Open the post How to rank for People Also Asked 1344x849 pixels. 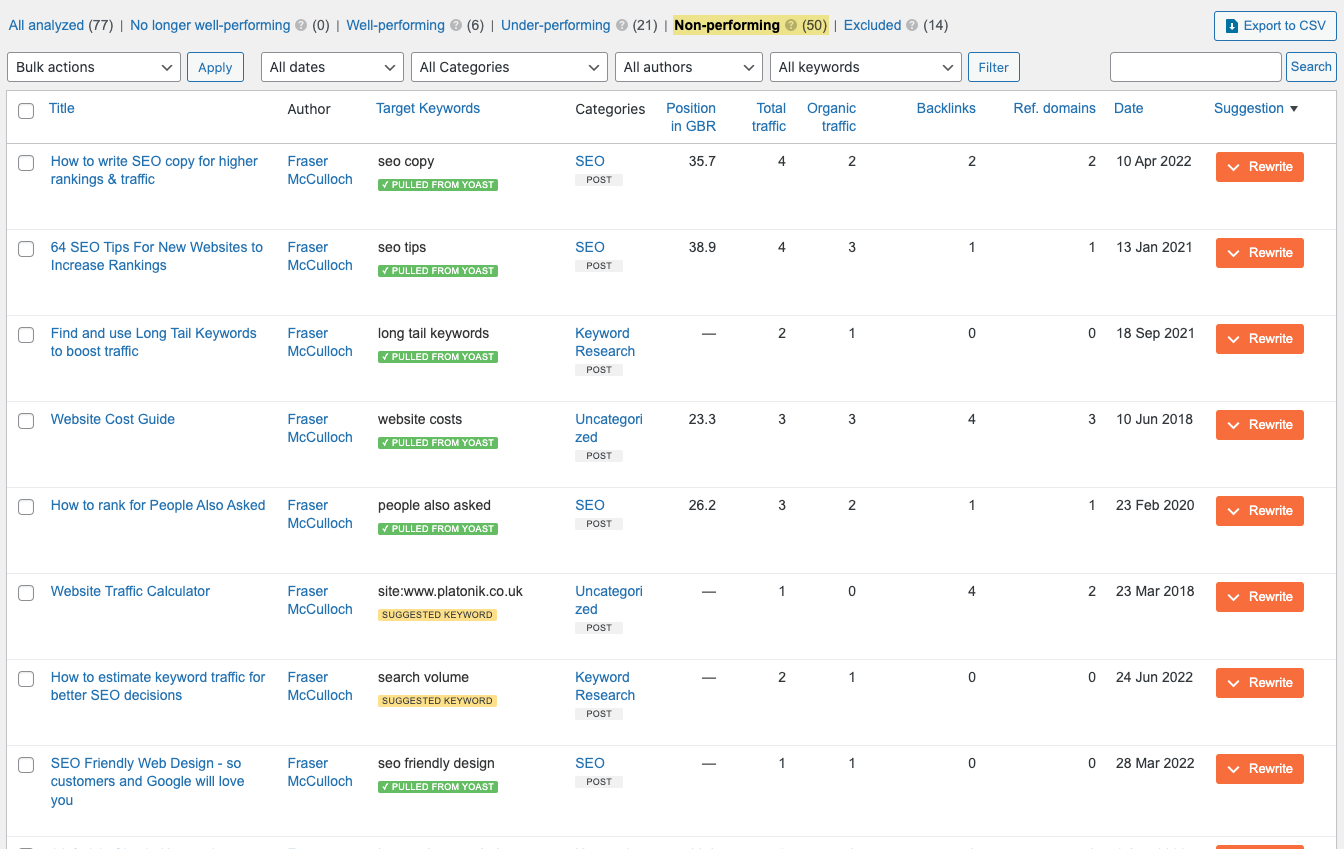click(157, 505)
